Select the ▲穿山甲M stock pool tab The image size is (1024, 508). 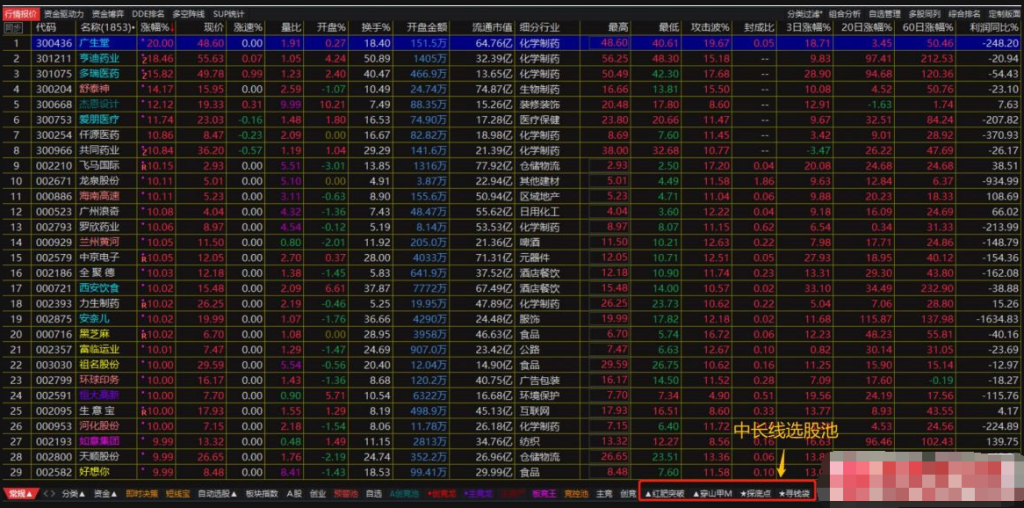[712, 493]
